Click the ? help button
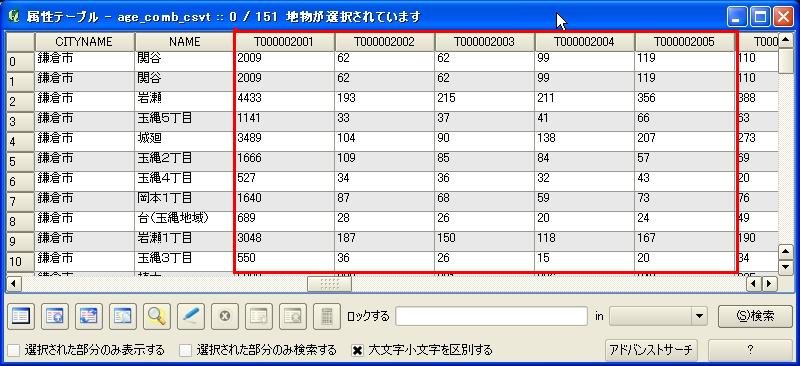Image resolution: width=800 pixels, height=366 pixels. pyautogui.click(x=750, y=350)
